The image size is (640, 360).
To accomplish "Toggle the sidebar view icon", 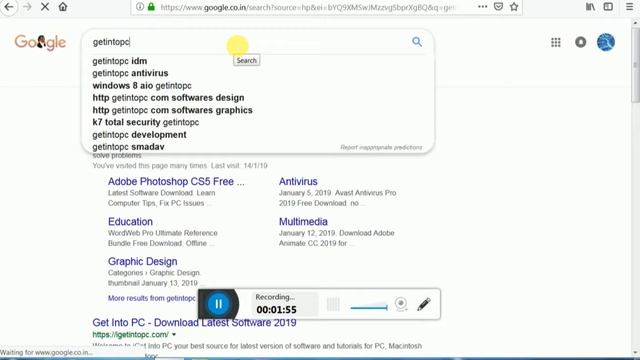I will (x=608, y=7).
